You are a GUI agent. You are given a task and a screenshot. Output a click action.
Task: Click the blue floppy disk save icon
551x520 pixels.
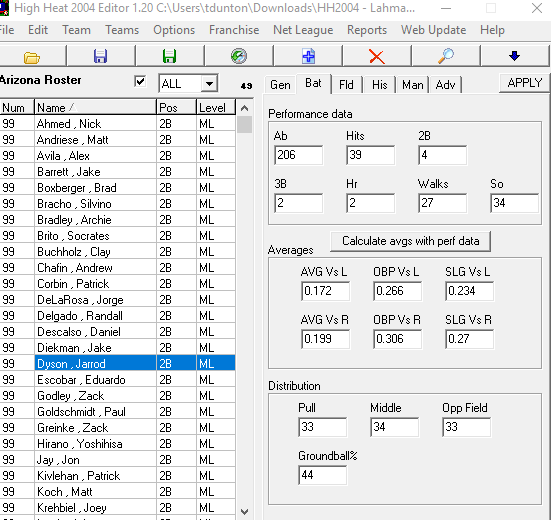pos(101,56)
